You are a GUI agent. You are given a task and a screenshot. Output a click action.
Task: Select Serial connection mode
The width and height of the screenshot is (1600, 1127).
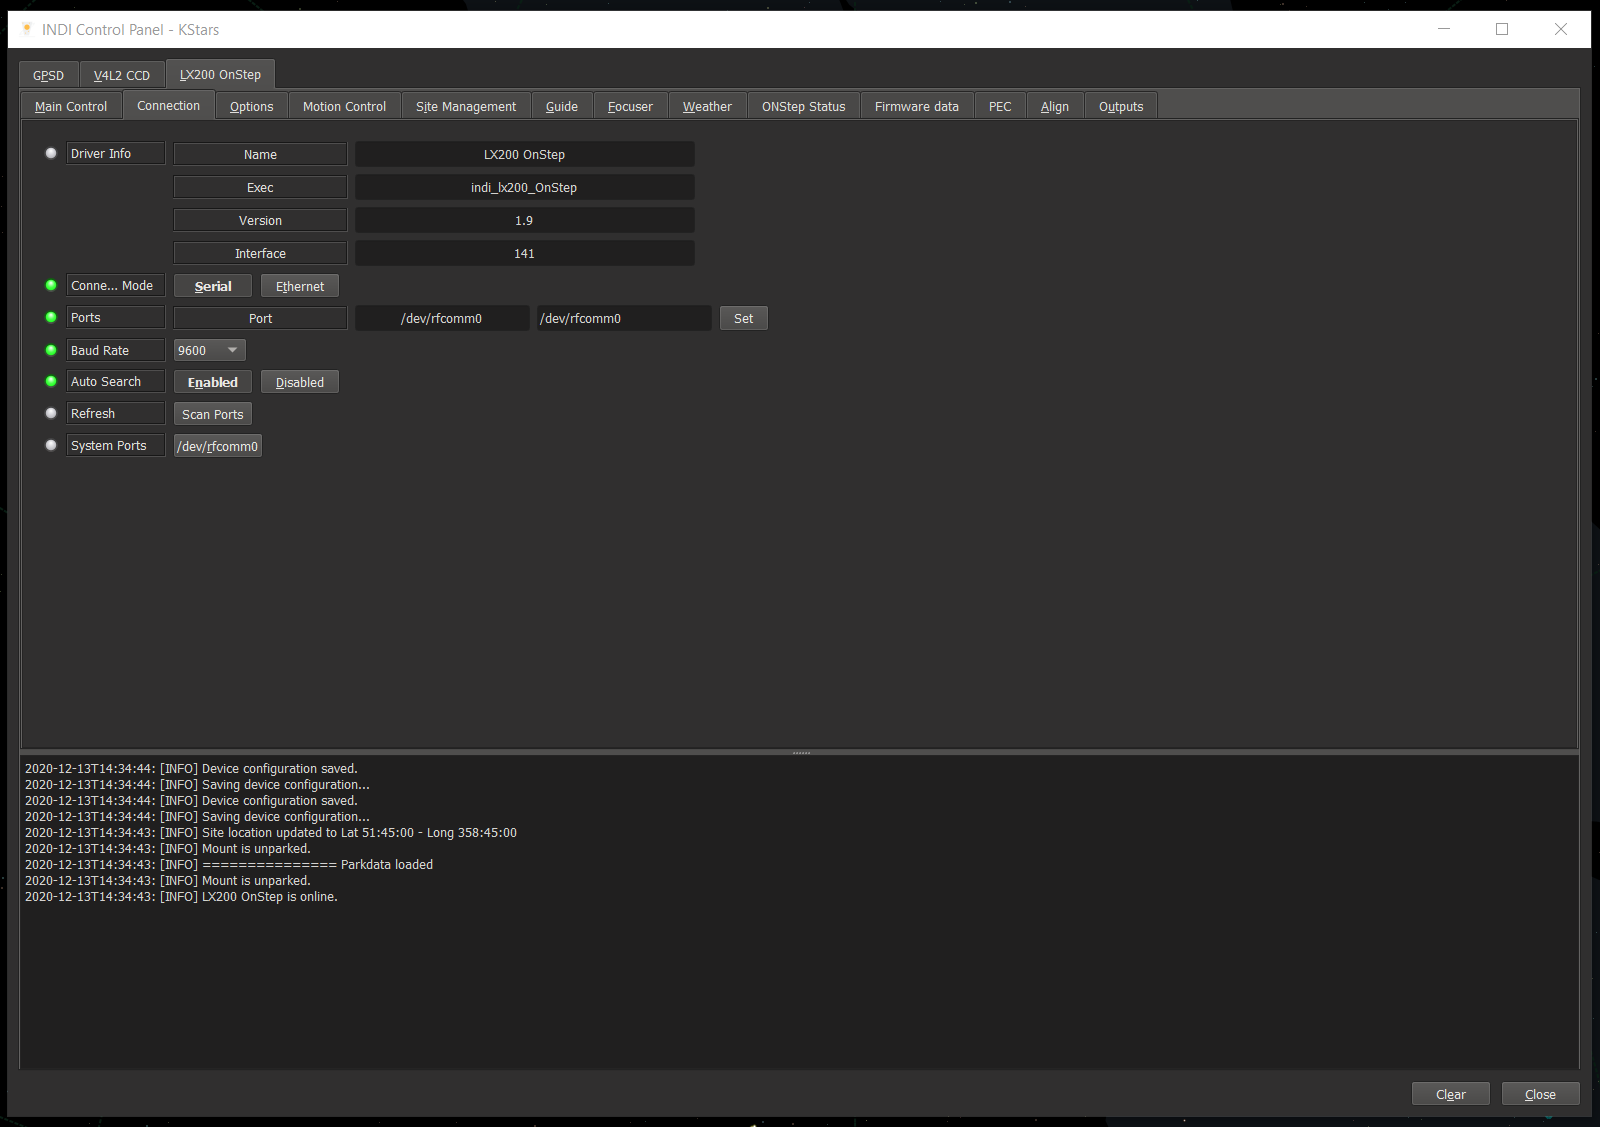213,286
